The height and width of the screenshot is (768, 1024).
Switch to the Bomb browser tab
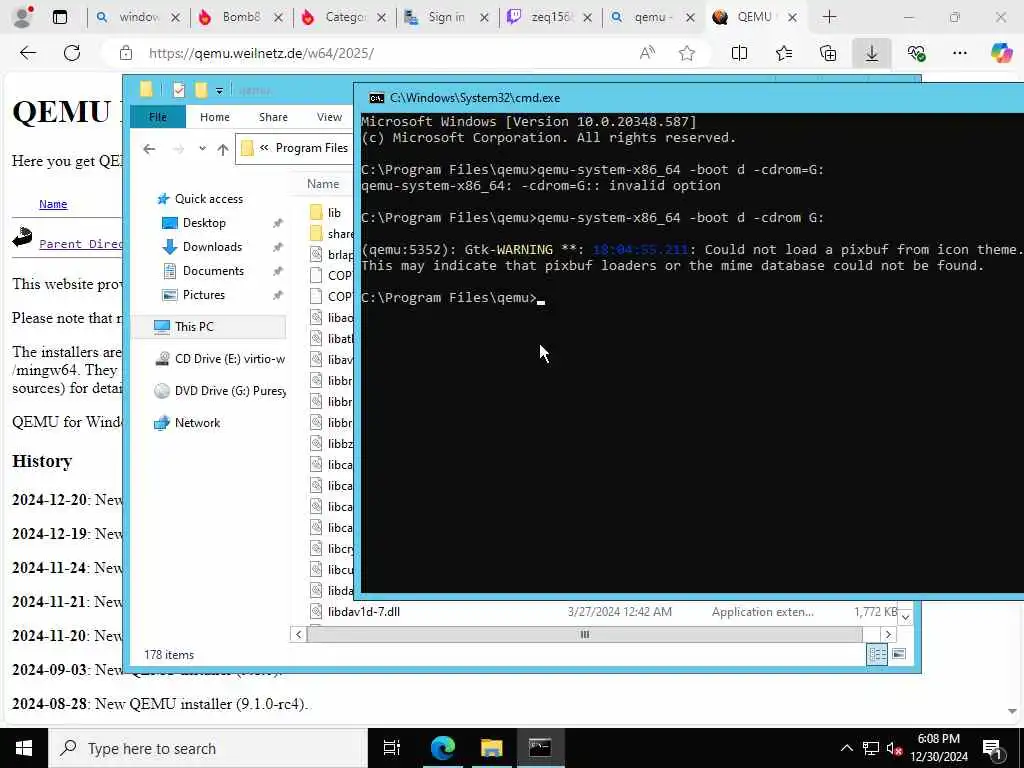(x=240, y=18)
